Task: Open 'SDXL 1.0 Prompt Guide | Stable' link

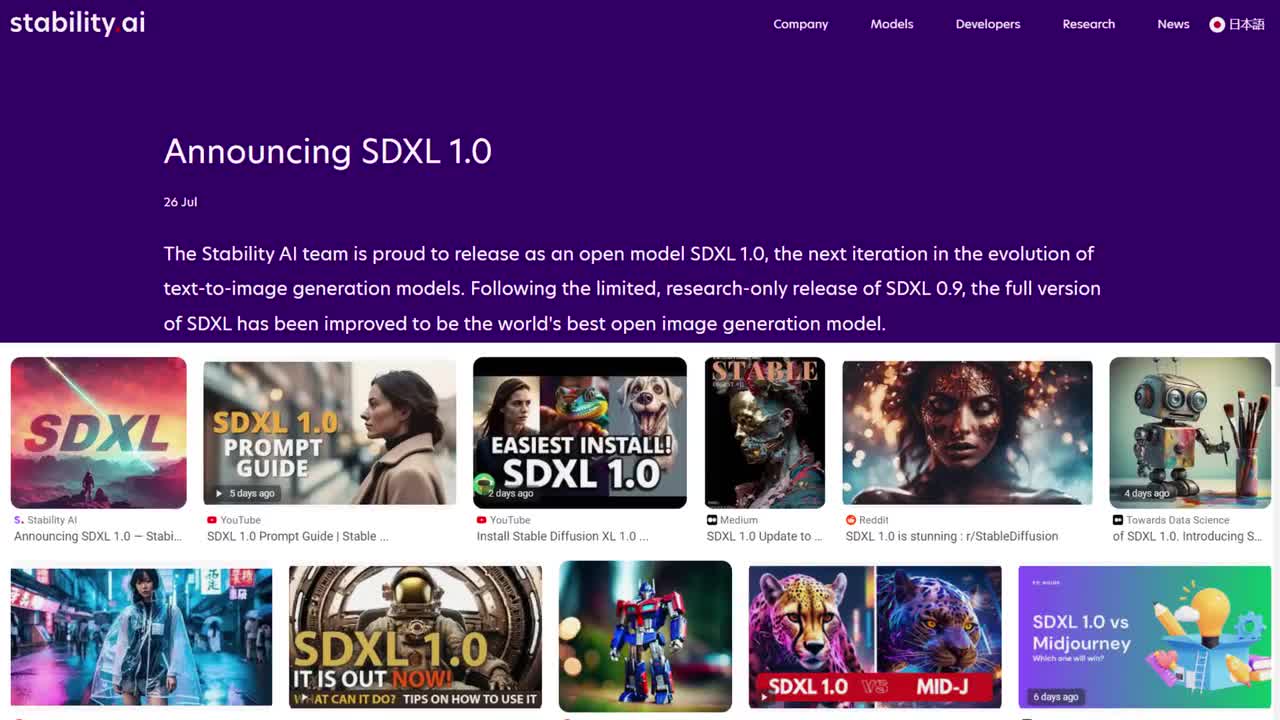Action: (298, 536)
